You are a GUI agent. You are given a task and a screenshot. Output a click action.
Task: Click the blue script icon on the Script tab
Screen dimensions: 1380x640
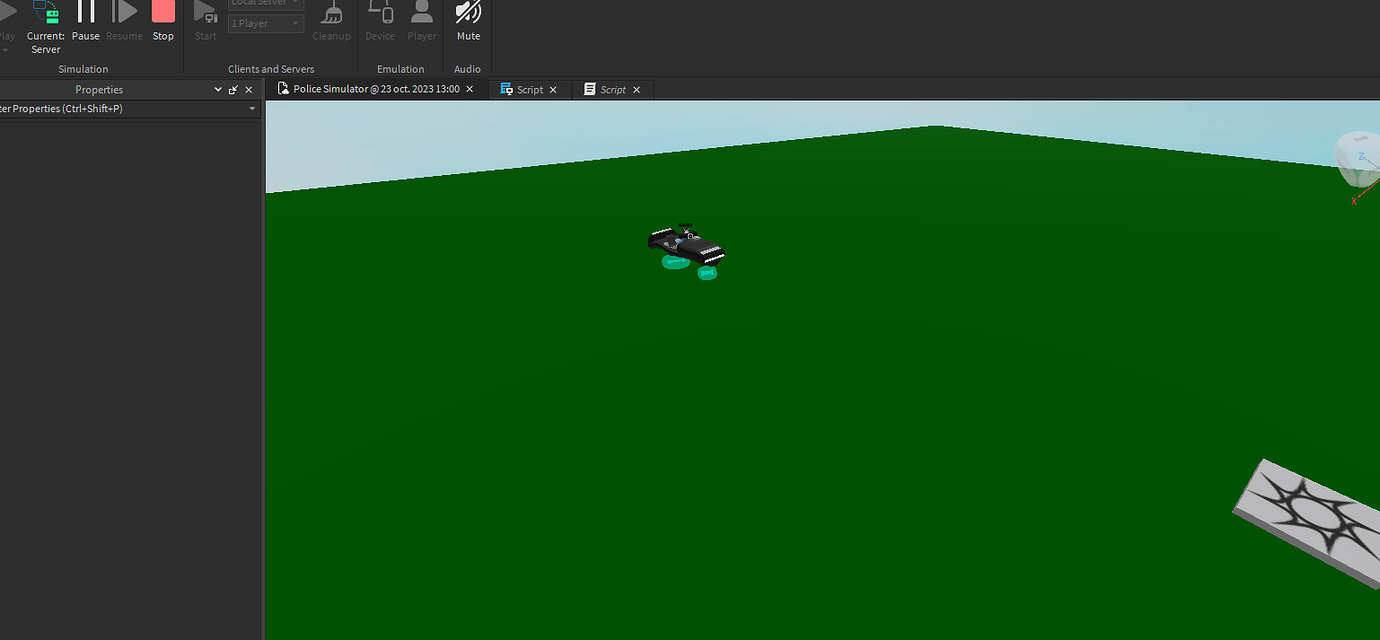pyautogui.click(x=508, y=89)
